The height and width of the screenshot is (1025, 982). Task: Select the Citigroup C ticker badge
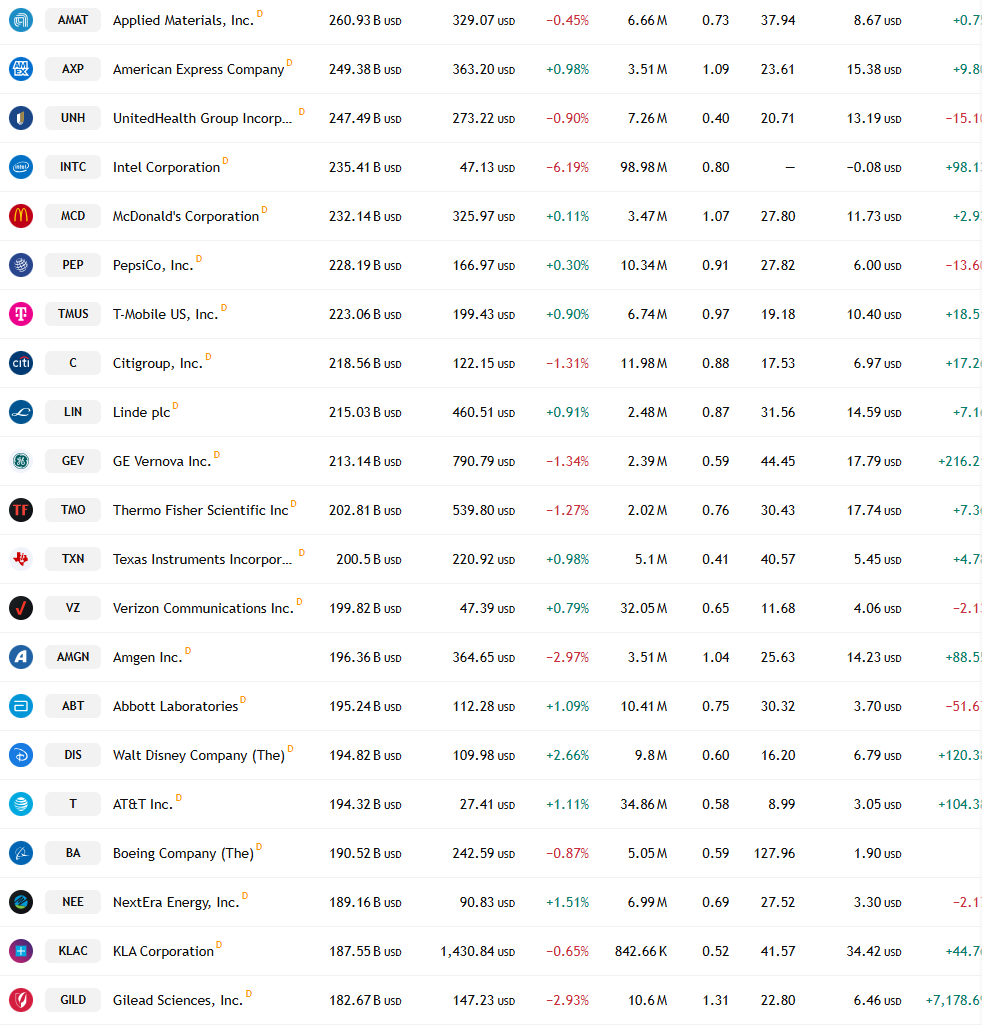coord(73,363)
